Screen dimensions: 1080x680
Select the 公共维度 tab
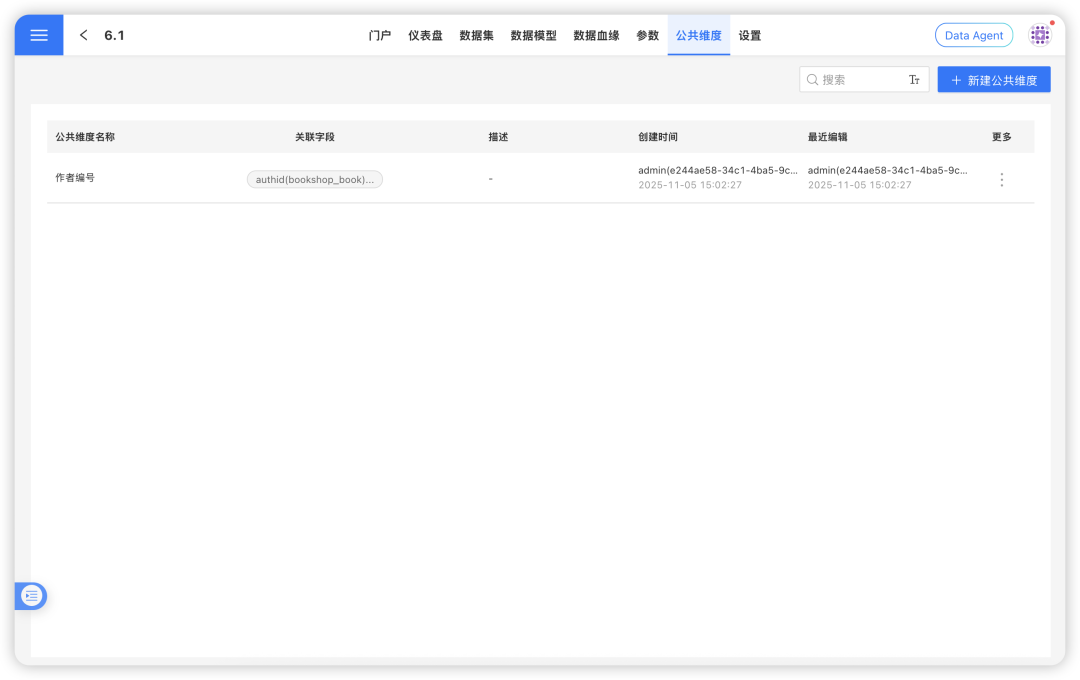[x=698, y=35]
